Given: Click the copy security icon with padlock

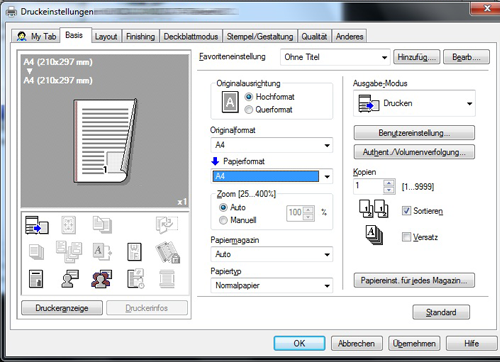Looking at the screenshot, I should 168,252.
